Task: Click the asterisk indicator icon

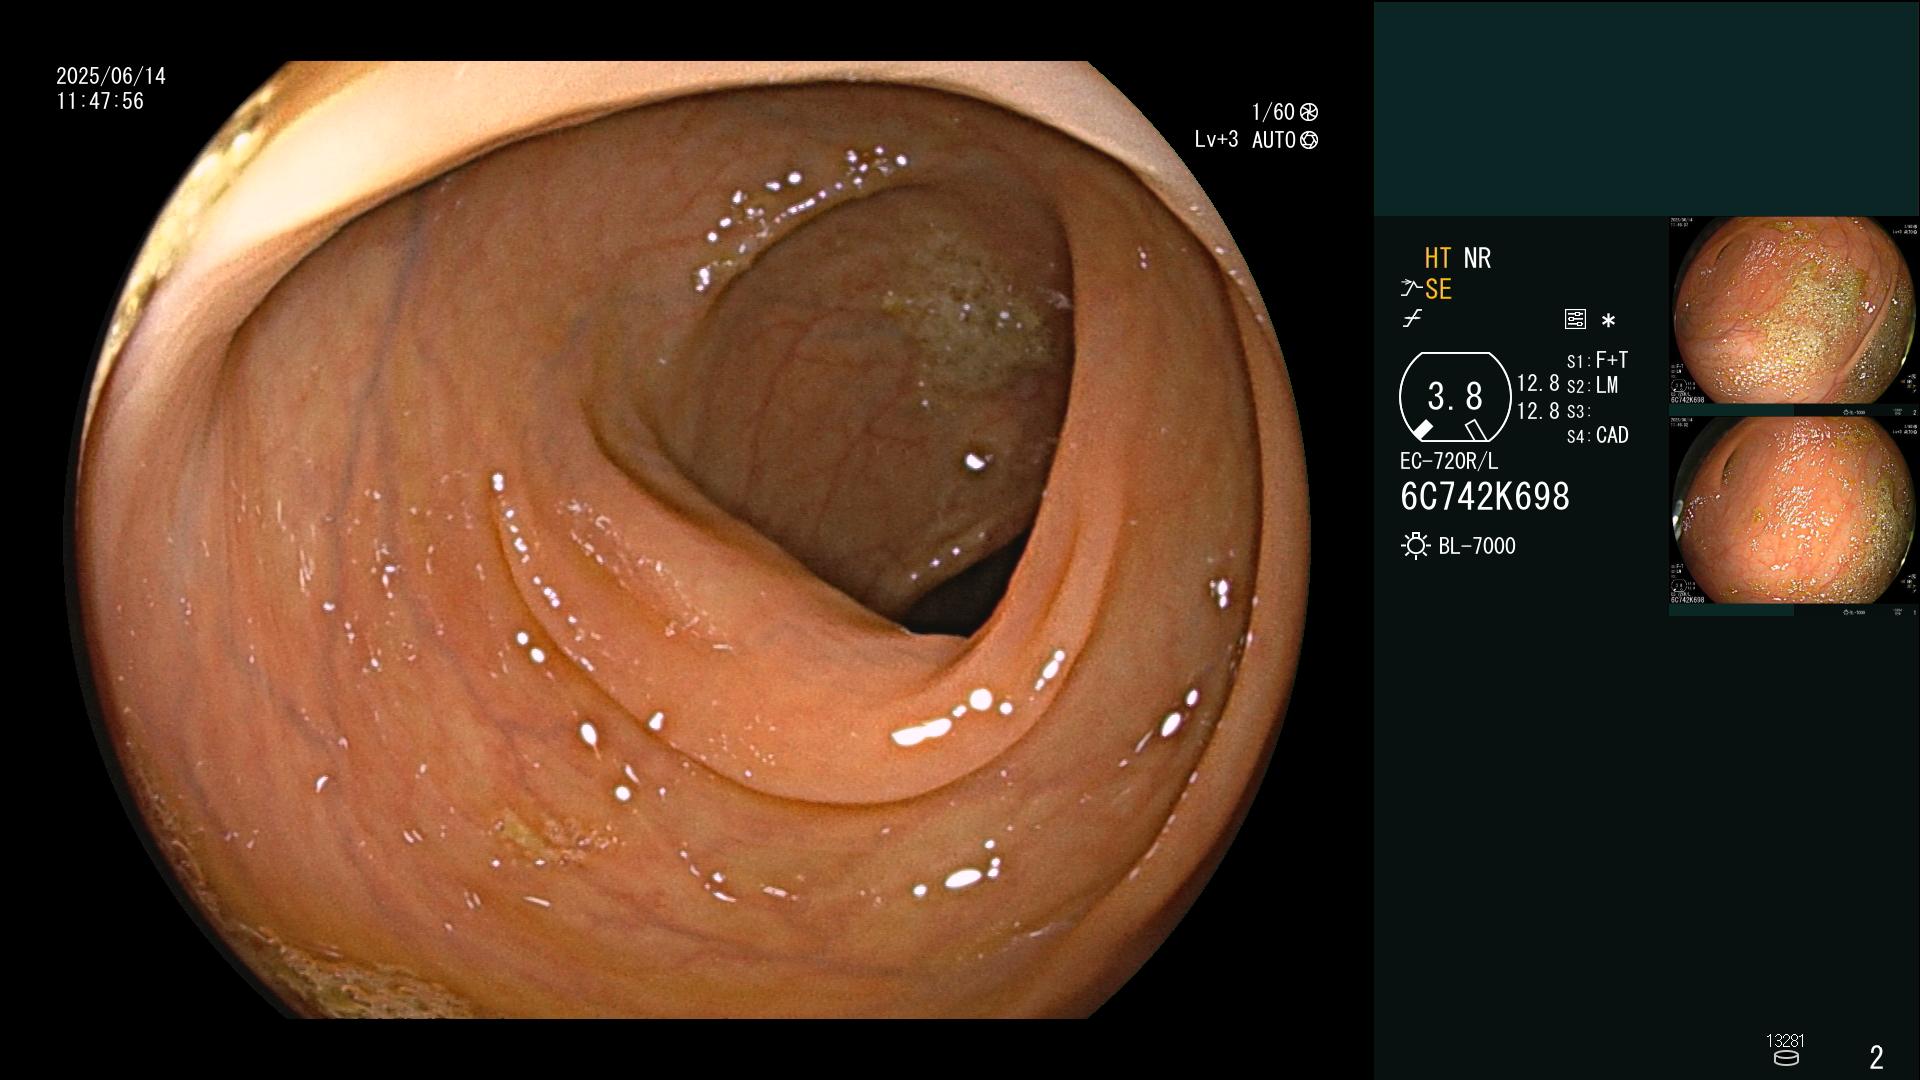Action: tap(1608, 321)
